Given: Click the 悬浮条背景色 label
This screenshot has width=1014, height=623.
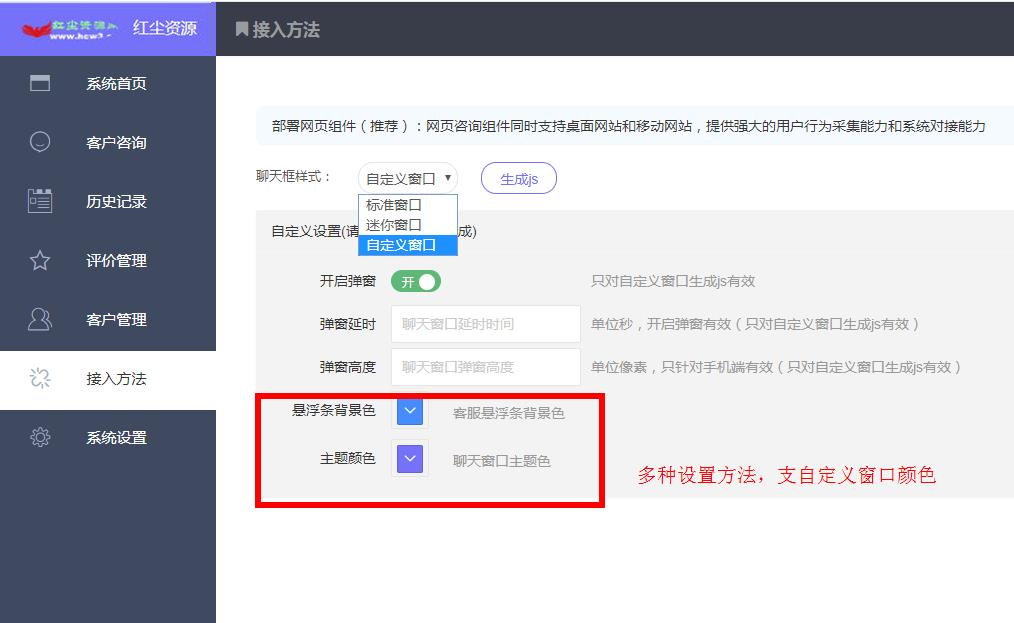Looking at the screenshot, I should coord(333,410).
